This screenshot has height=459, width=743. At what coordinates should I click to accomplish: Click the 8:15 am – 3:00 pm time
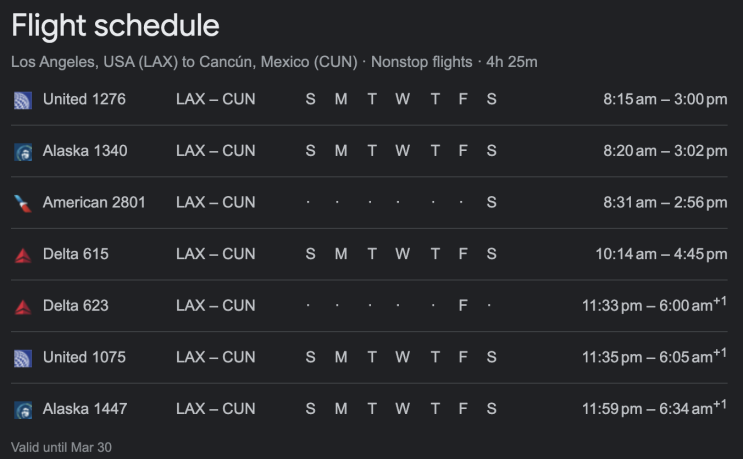pos(665,99)
